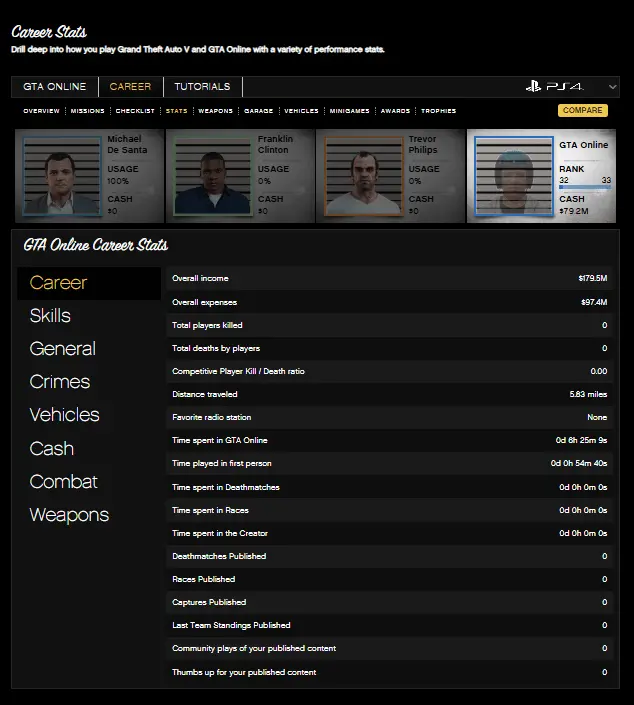Click Community plays of your published content
This screenshot has height=705, width=634.
(254, 648)
